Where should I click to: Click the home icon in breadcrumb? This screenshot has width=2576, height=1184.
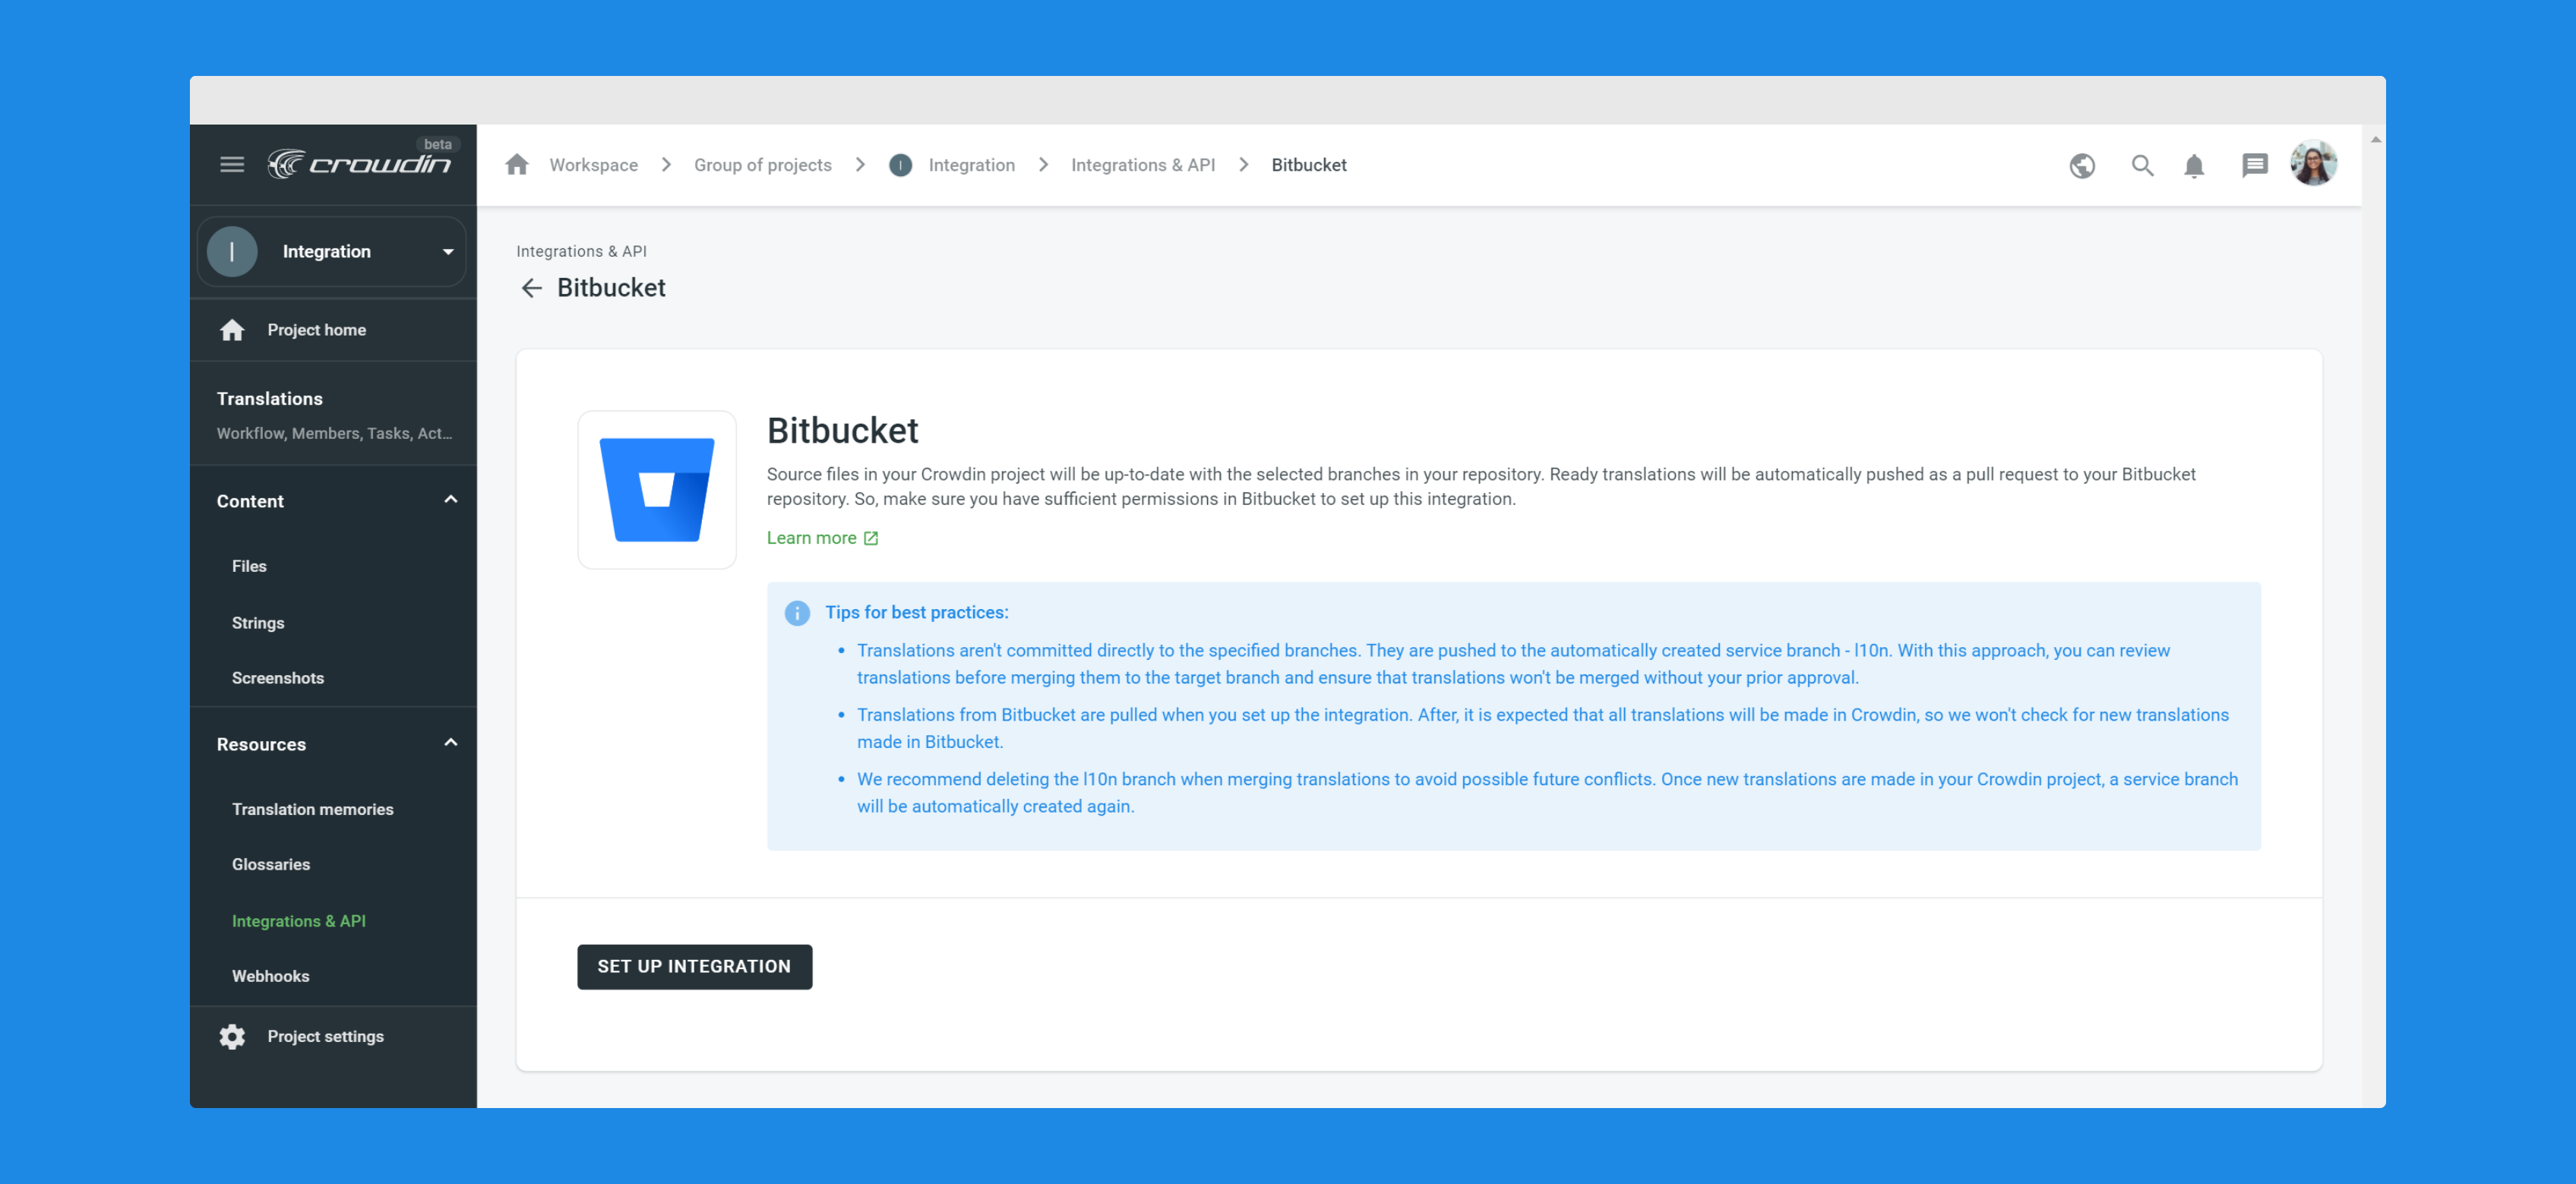[x=517, y=165]
